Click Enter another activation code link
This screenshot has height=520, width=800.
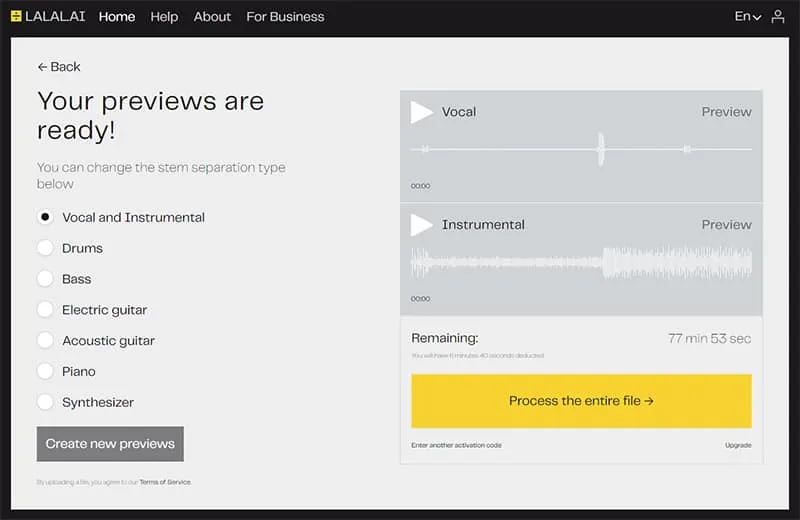[x=456, y=445]
